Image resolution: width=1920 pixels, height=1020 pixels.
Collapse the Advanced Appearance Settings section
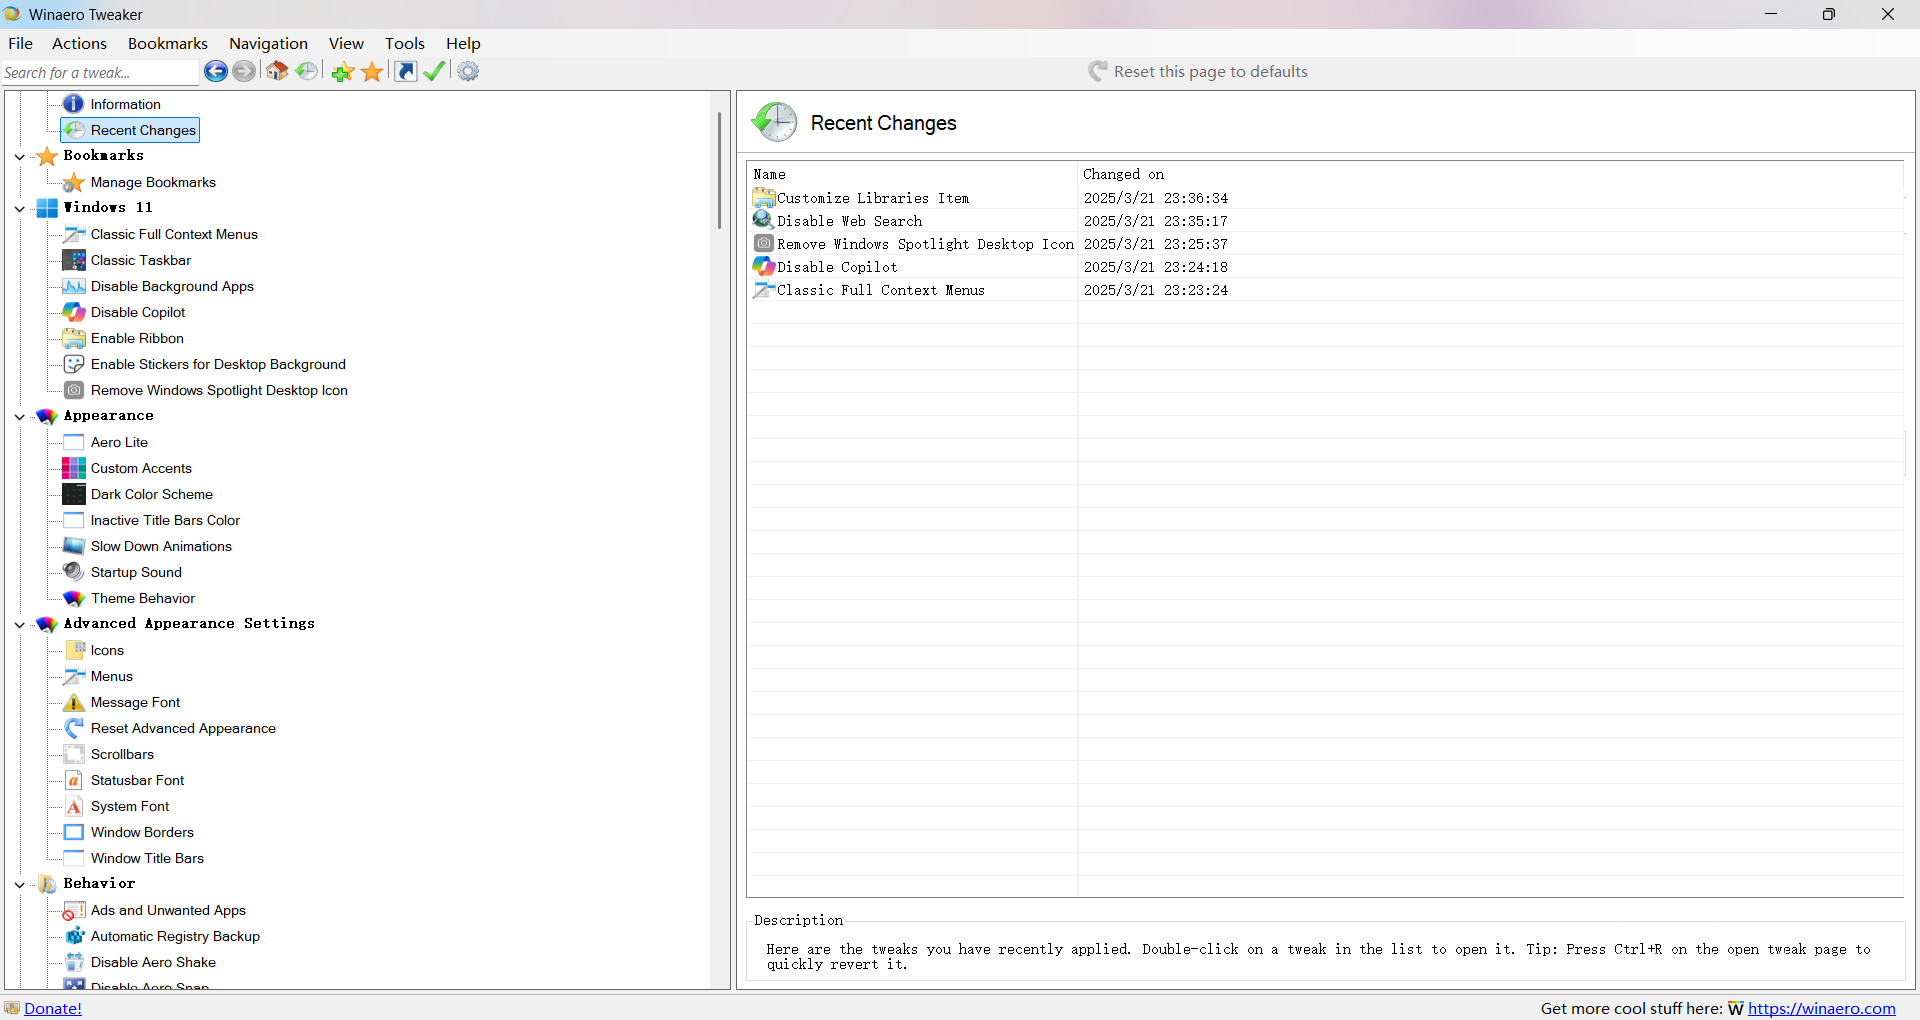pos(20,624)
